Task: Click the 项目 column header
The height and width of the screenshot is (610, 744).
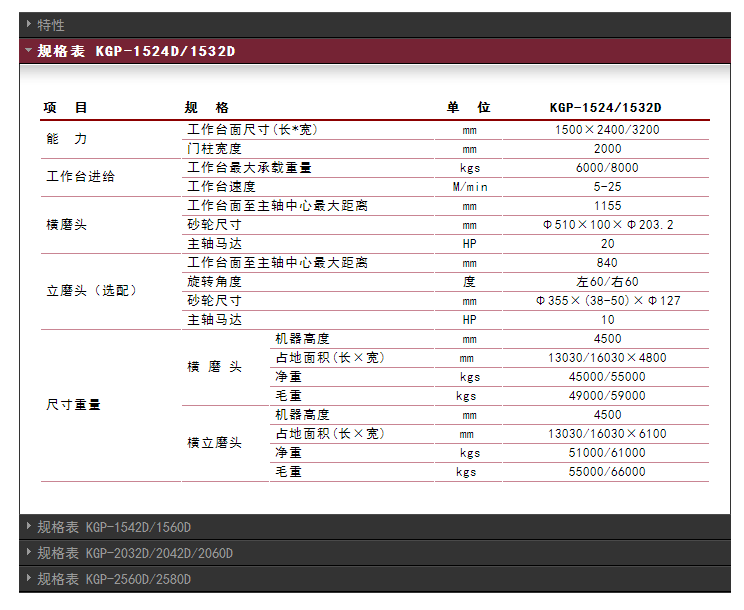Action: tap(65, 108)
